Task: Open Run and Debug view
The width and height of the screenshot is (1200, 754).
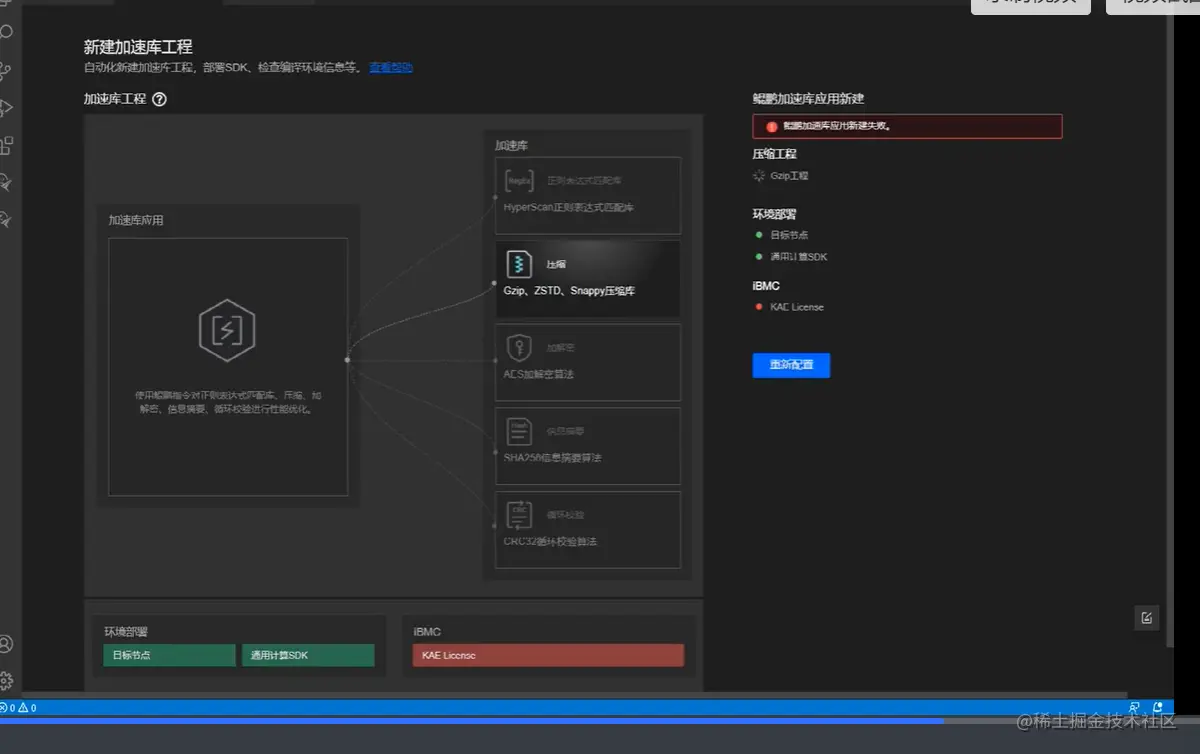Action: click(x=6, y=107)
